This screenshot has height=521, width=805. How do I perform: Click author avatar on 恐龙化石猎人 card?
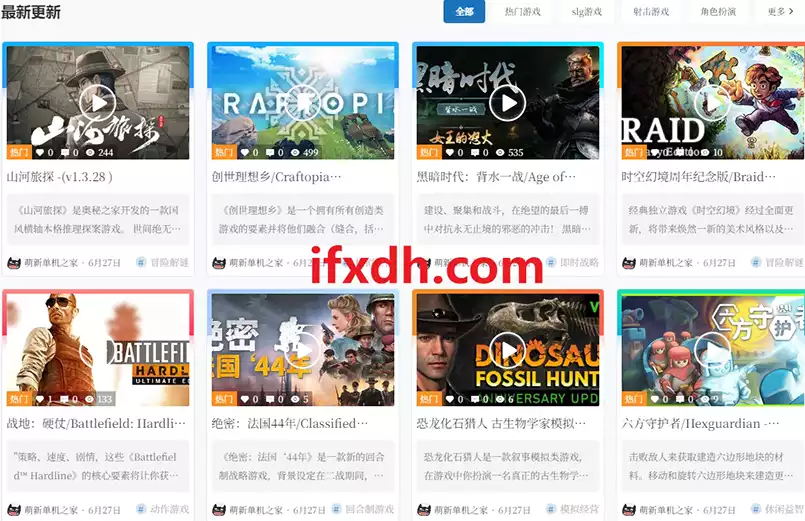424,510
